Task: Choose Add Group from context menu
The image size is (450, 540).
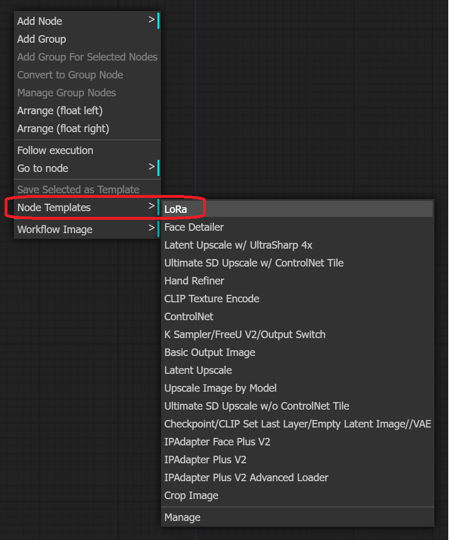Action: (x=87, y=39)
